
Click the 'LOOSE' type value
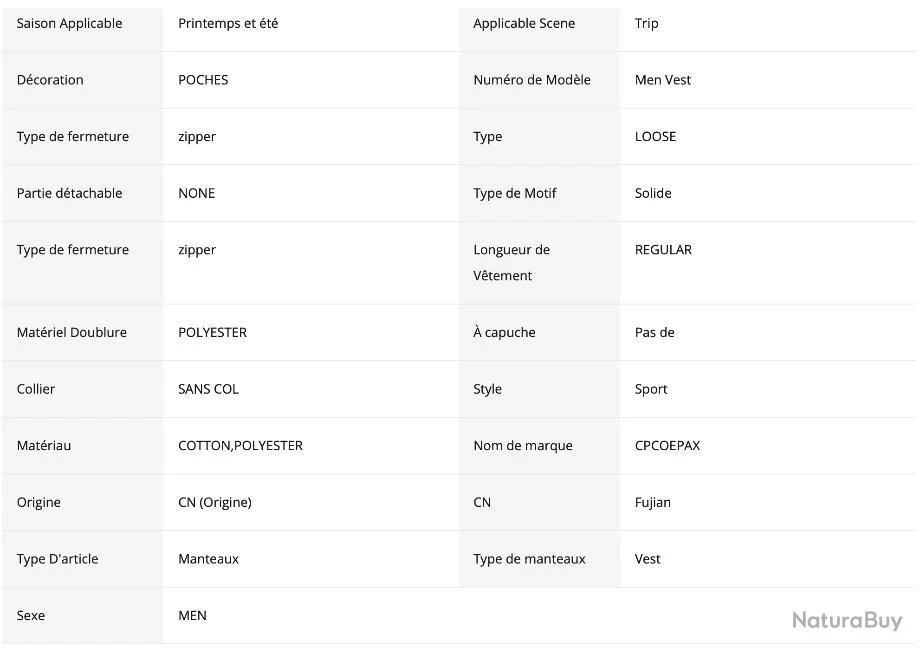[655, 137]
